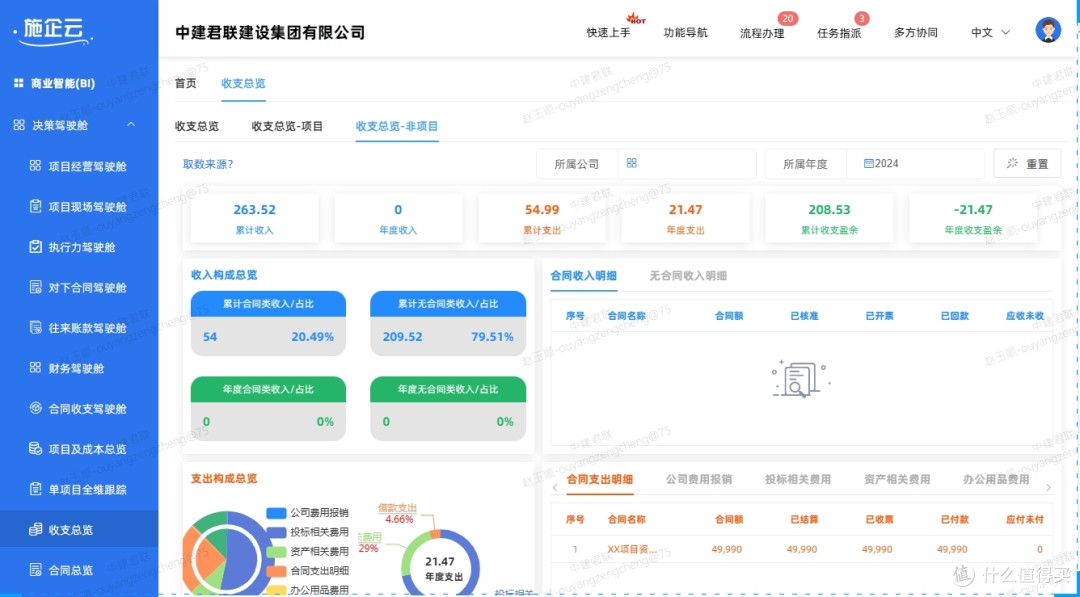This screenshot has height=597, width=1080.
Task: Click the 项目经营驾驶舱 icon
Action: (x=35, y=166)
